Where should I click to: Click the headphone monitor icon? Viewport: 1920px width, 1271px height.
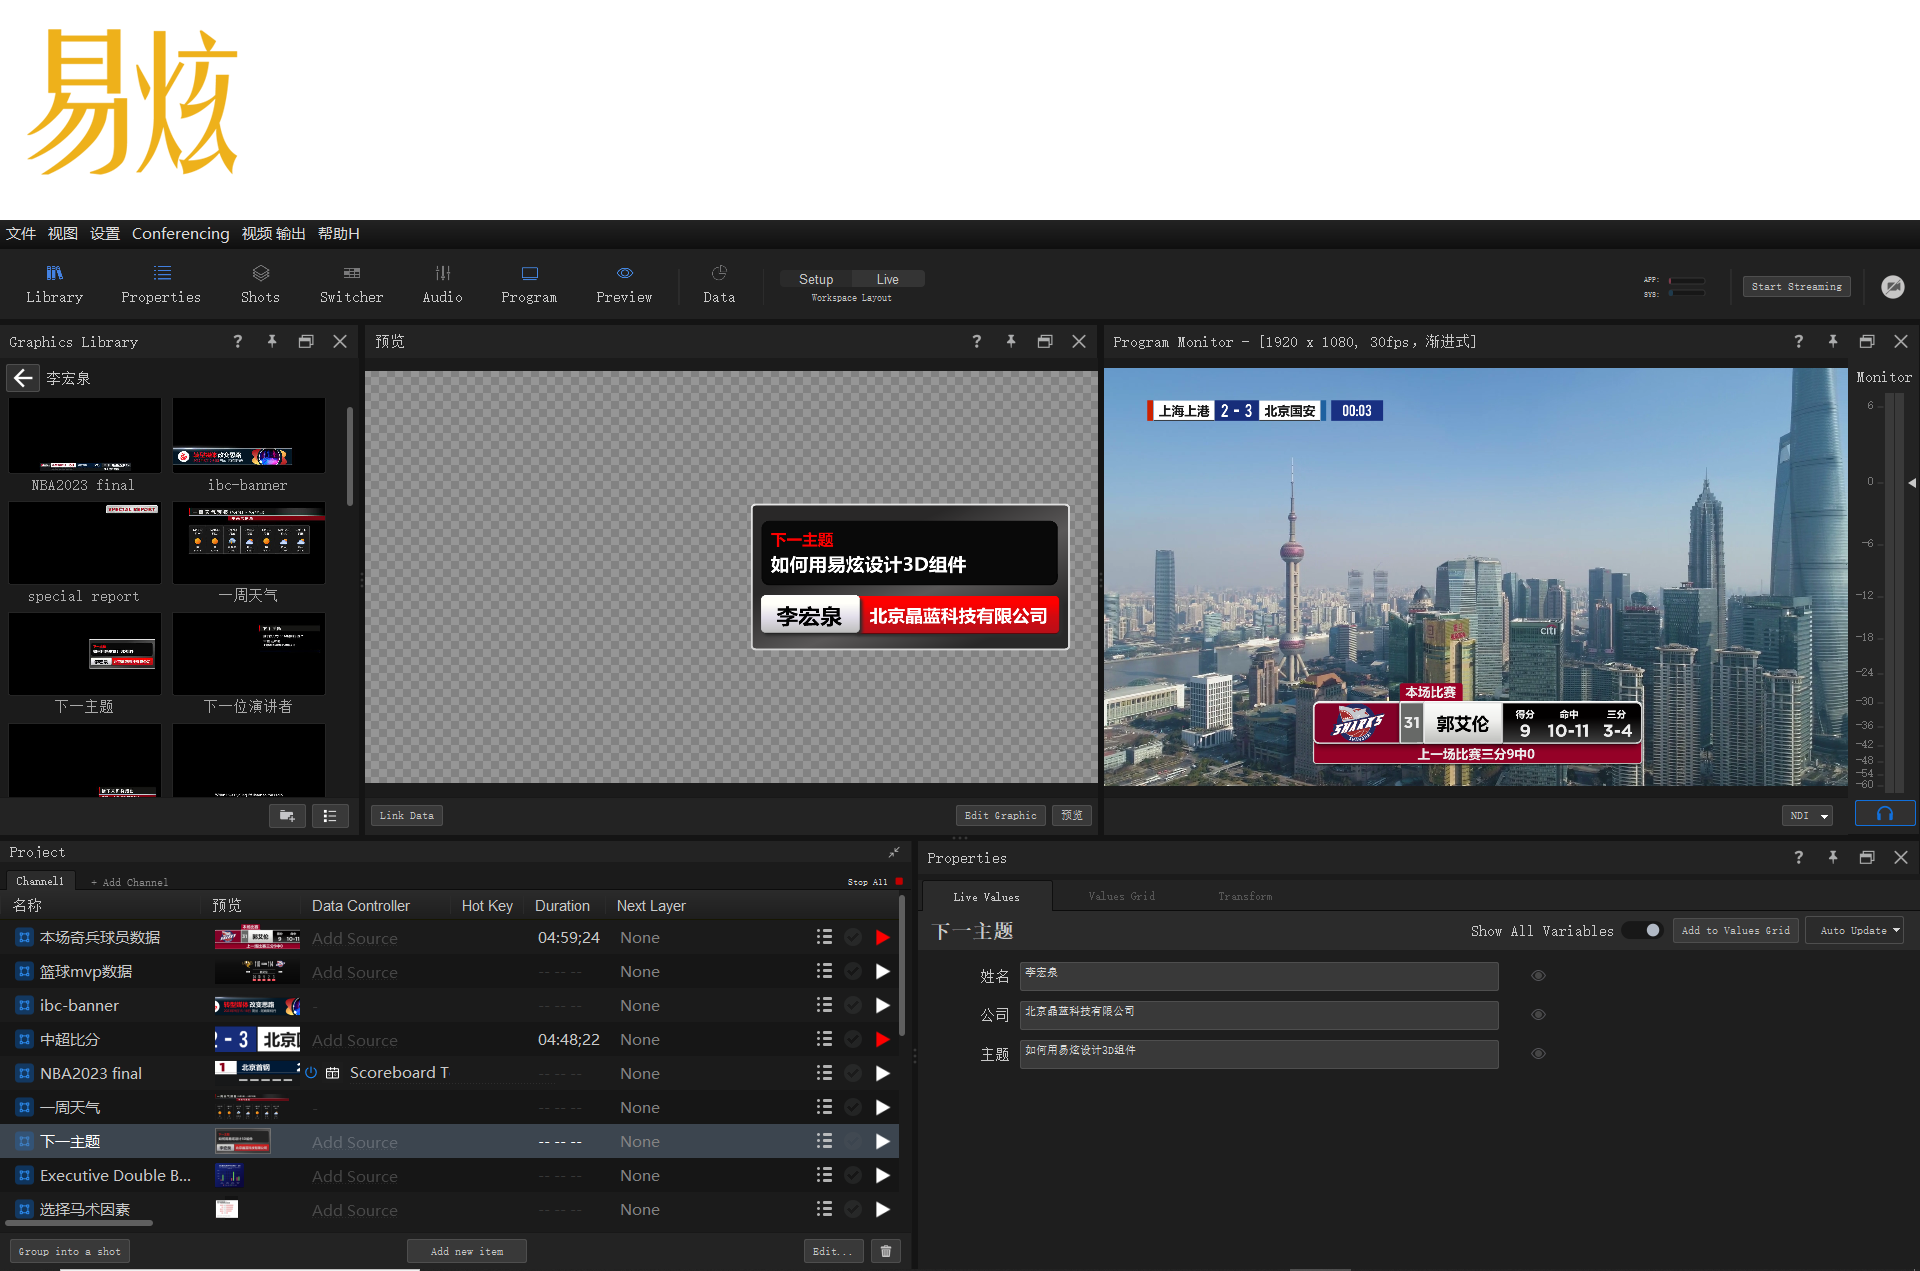[x=1885, y=814]
